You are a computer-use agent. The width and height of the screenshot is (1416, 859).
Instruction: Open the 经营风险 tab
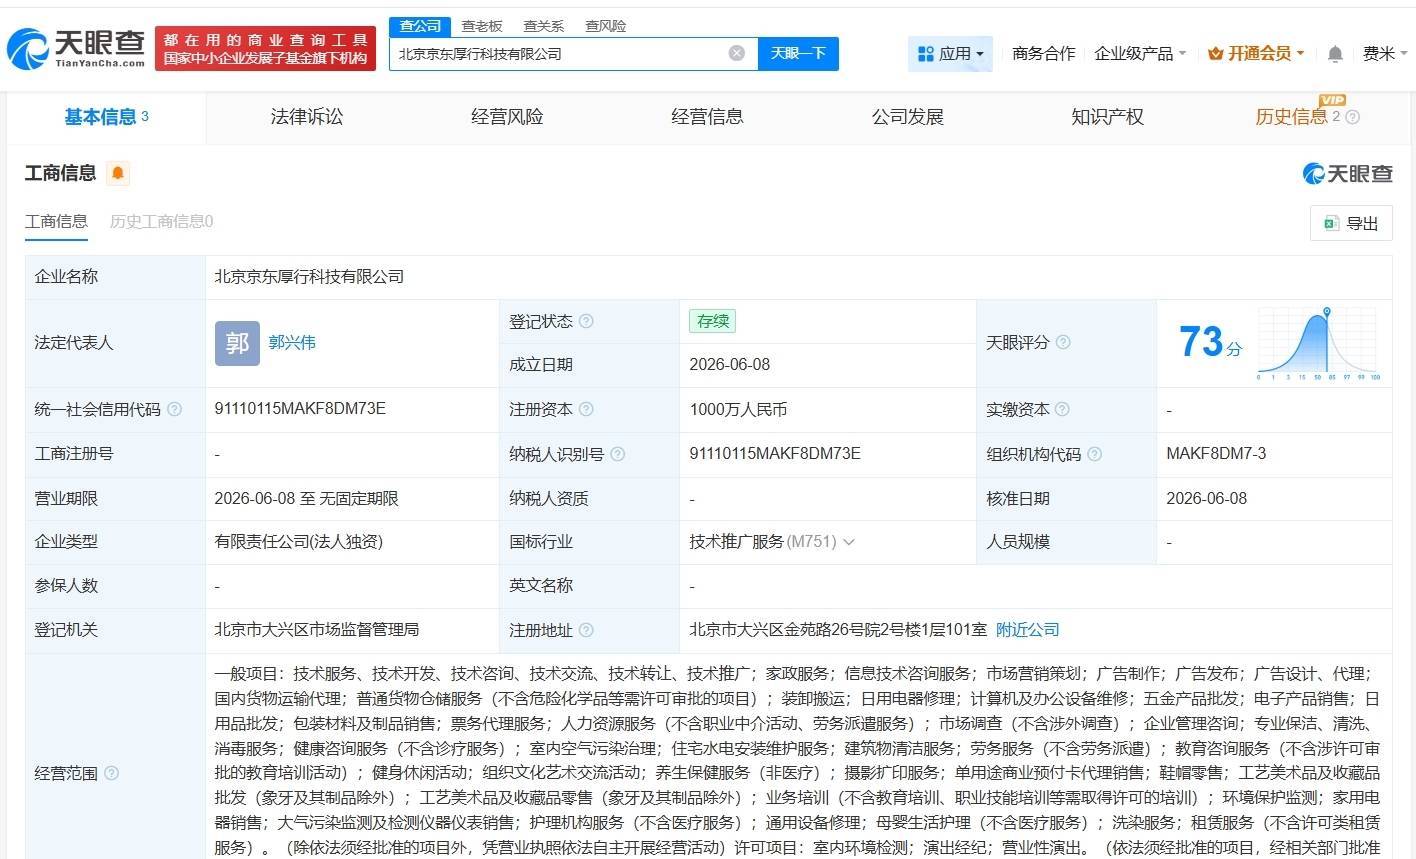tap(507, 117)
